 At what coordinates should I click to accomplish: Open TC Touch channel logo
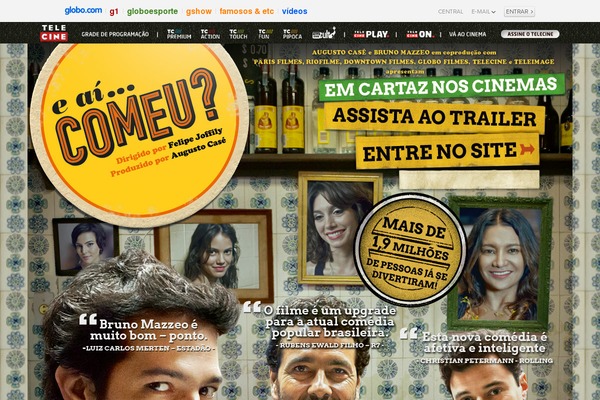tap(238, 34)
